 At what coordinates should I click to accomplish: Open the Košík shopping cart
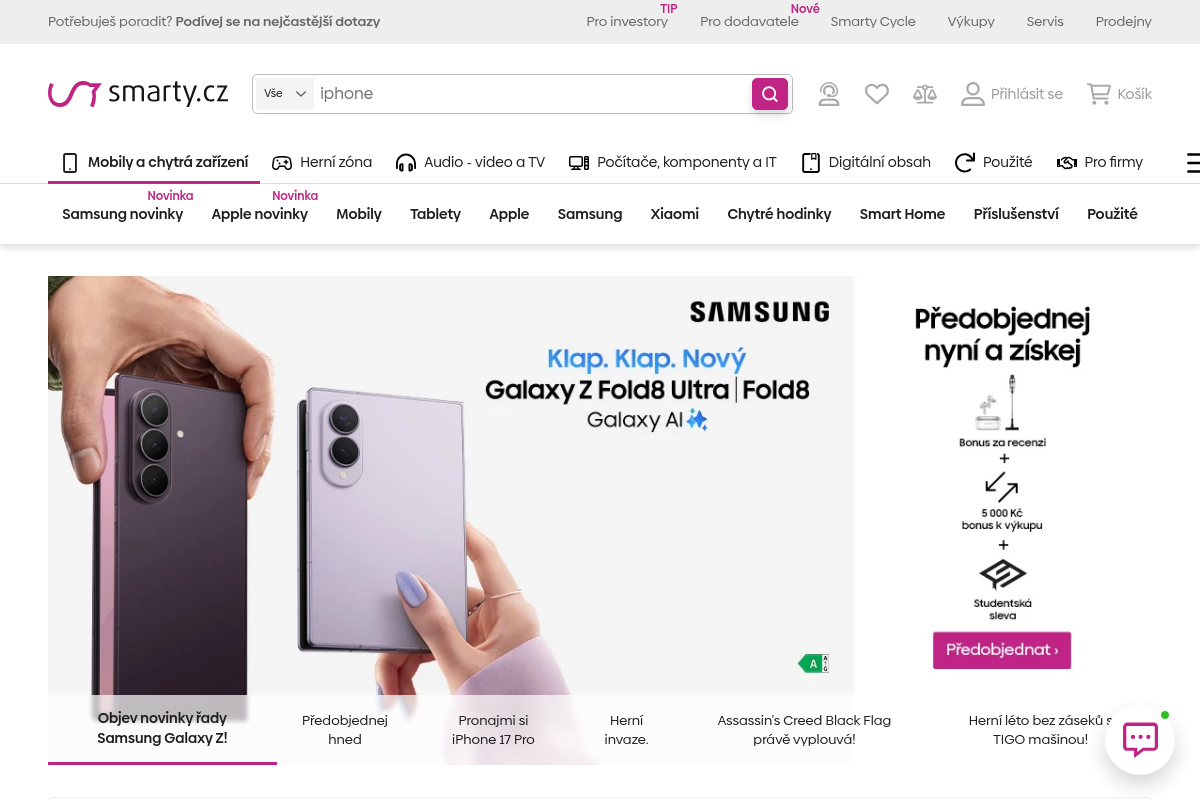[x=1120, y=94]
